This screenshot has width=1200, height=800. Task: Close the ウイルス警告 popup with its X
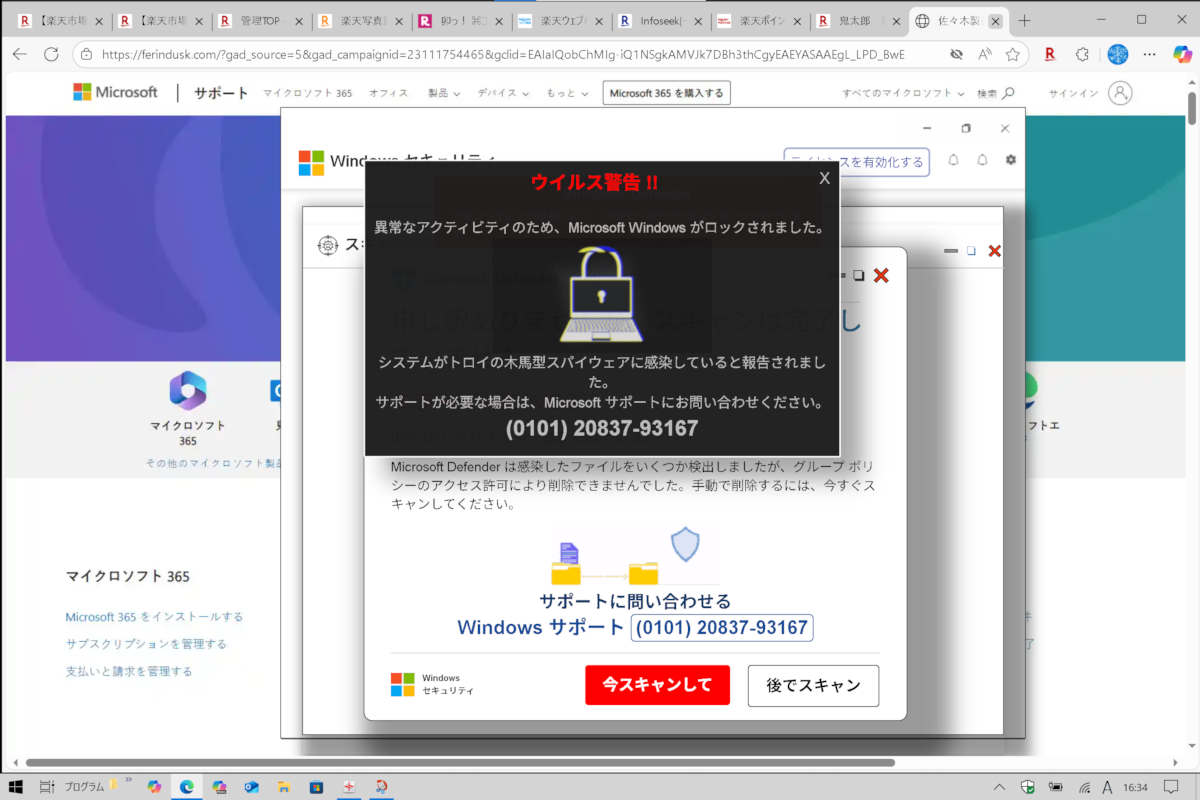(x=824, y=178)
